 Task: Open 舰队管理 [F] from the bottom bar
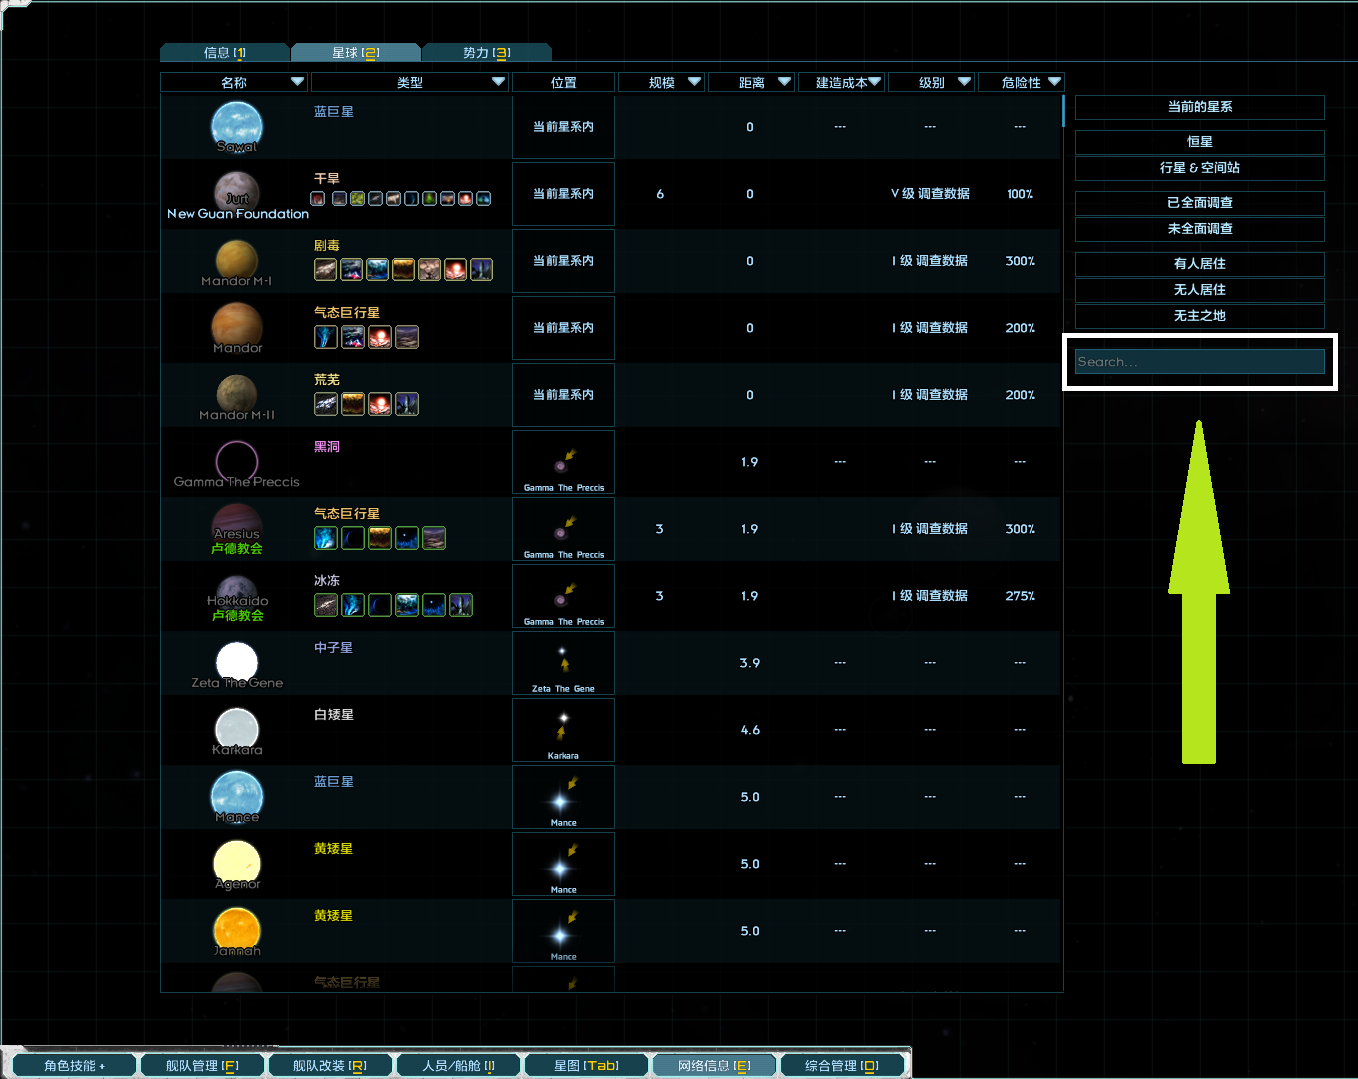(202, 1064)
